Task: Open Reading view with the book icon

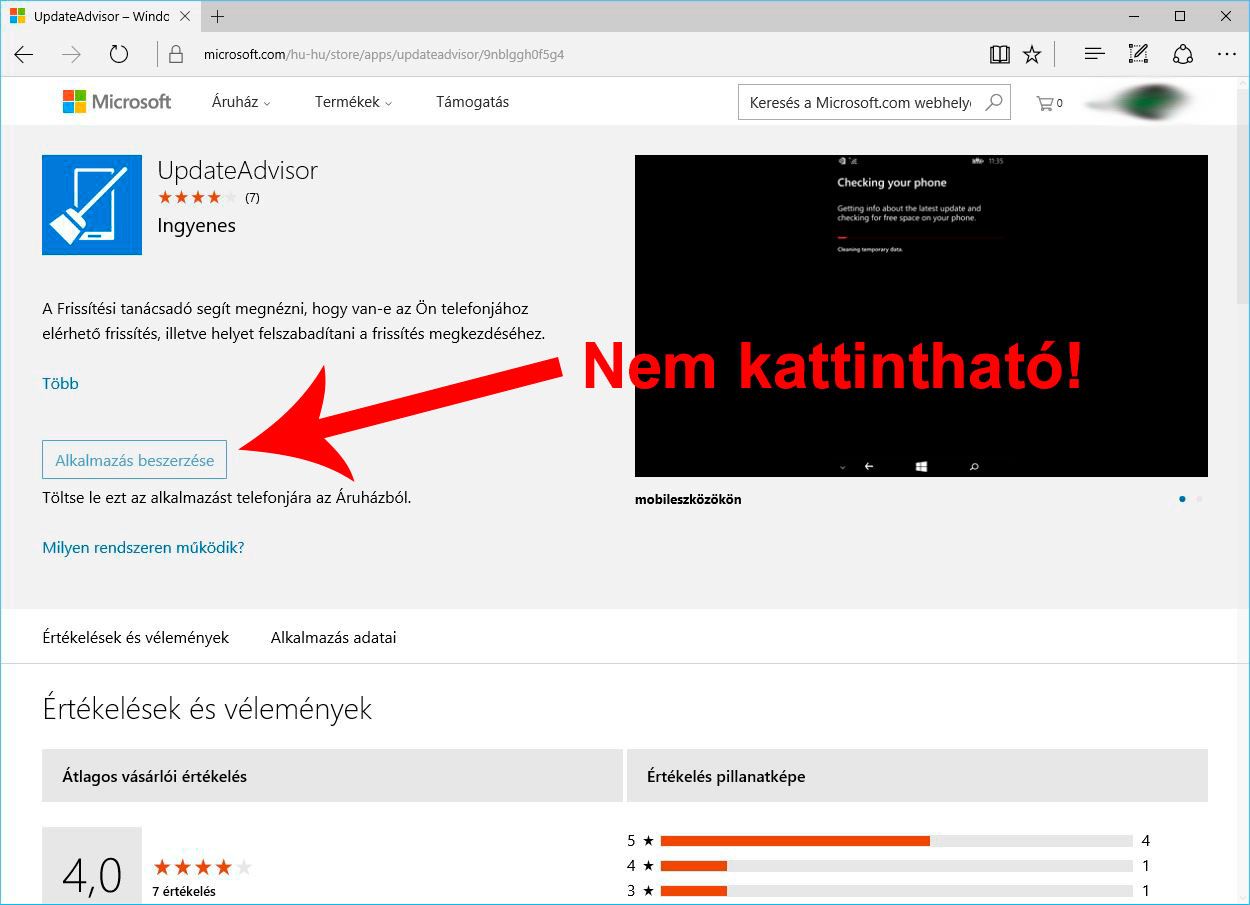Action: click(x=1000, y=55)
